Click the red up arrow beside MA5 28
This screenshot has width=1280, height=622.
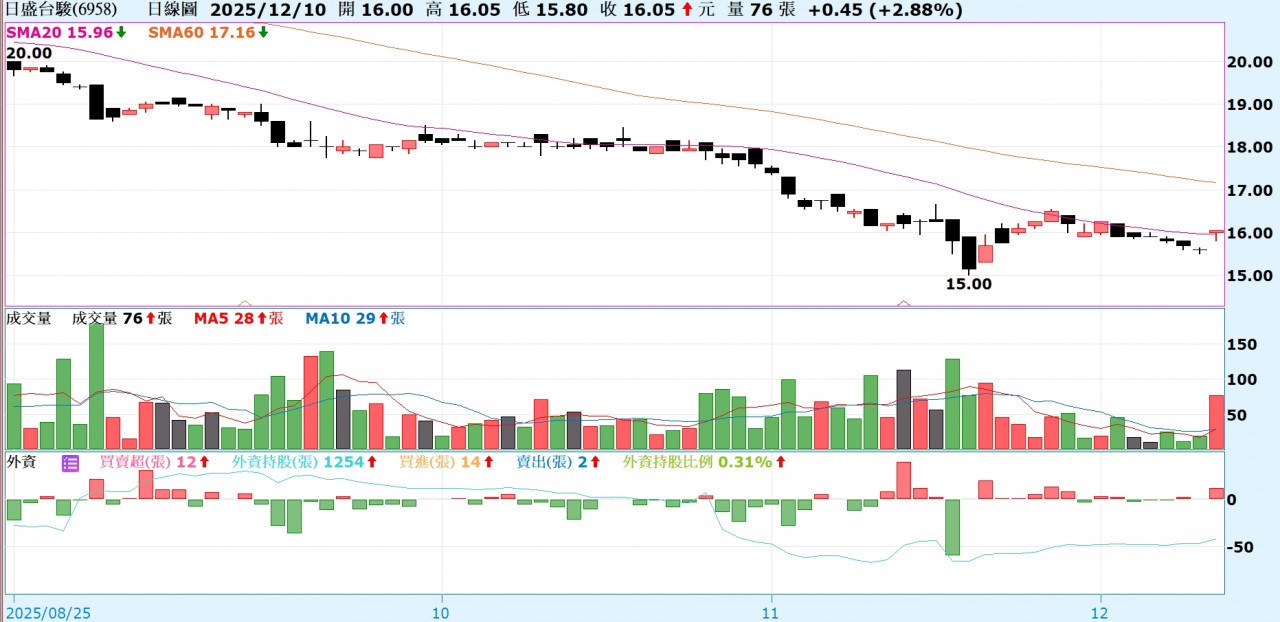(x=263, y=319)
